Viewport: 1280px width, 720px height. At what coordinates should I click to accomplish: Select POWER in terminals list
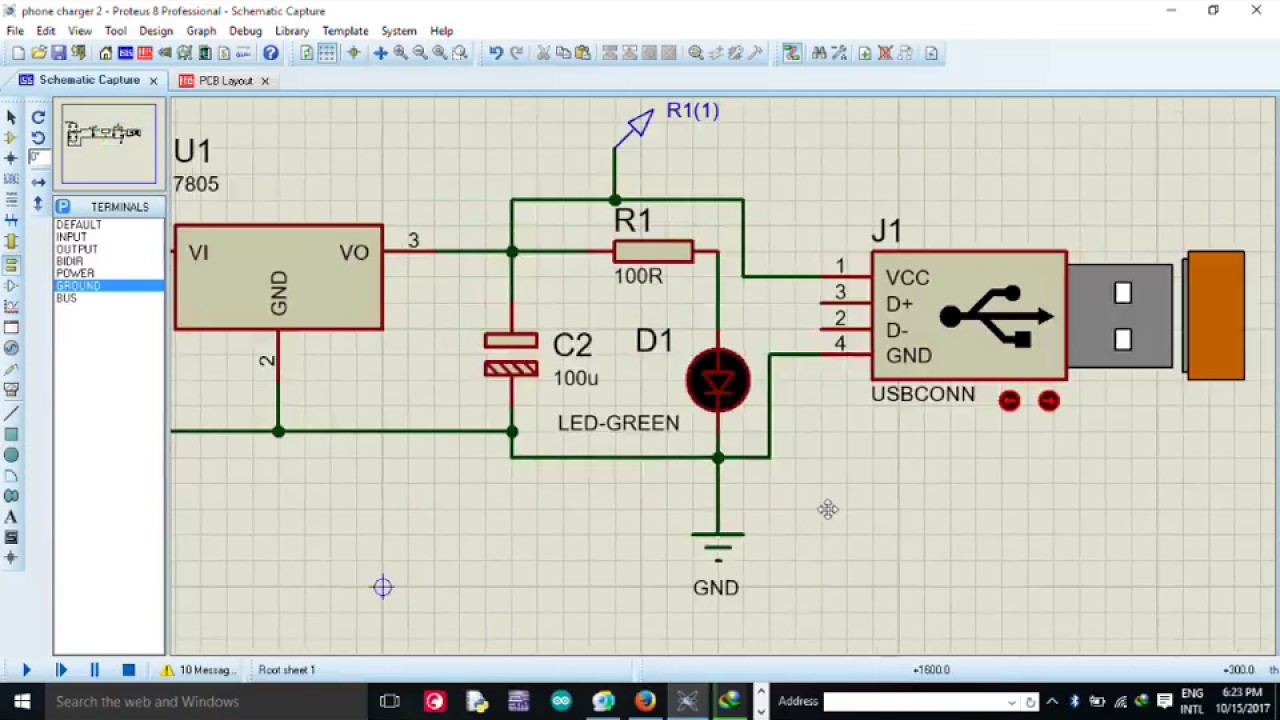click(x=75, y=273)
